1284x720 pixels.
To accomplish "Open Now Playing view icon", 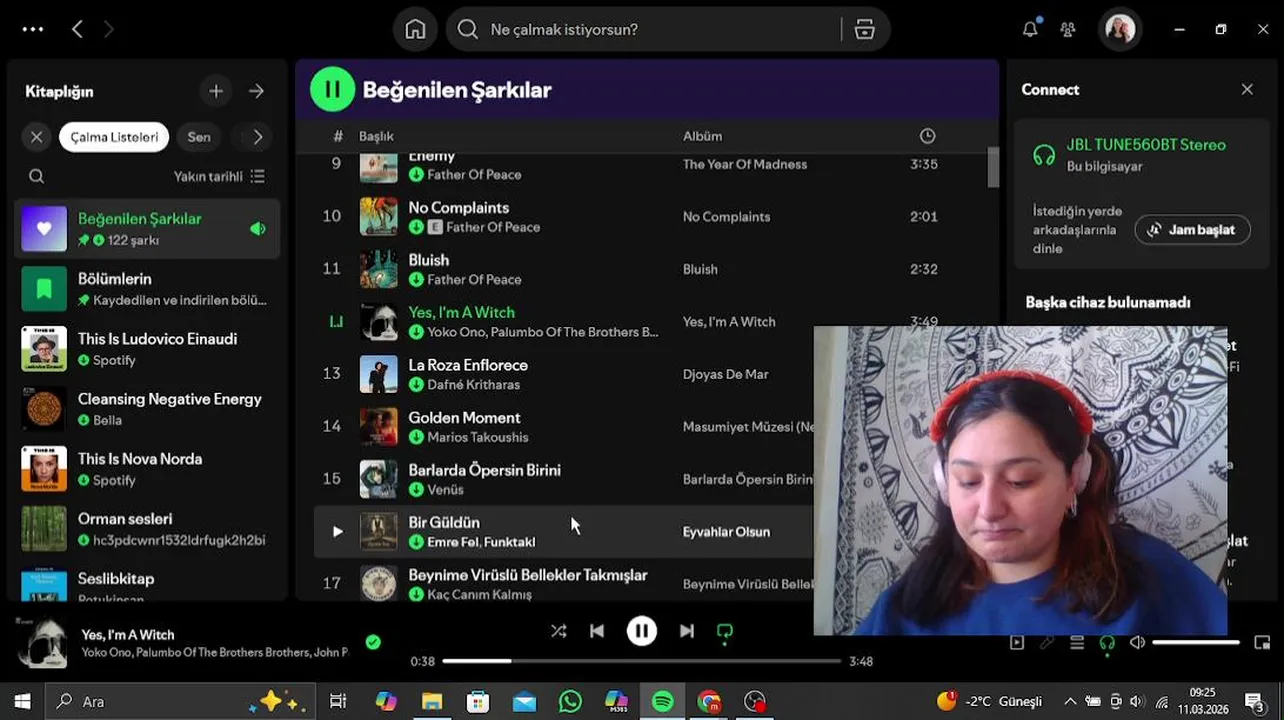I will click(1017, 643).
